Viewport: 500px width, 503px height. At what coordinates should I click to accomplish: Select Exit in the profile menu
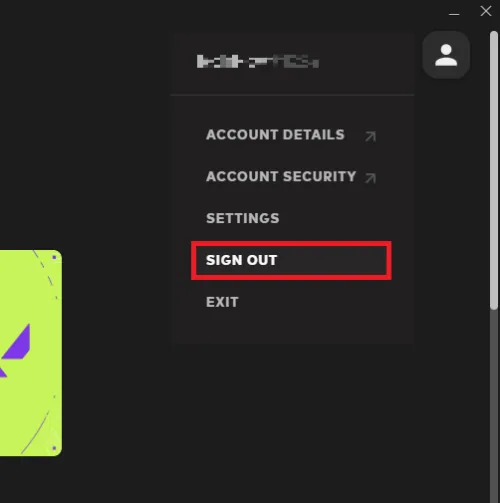coord(222,302)
